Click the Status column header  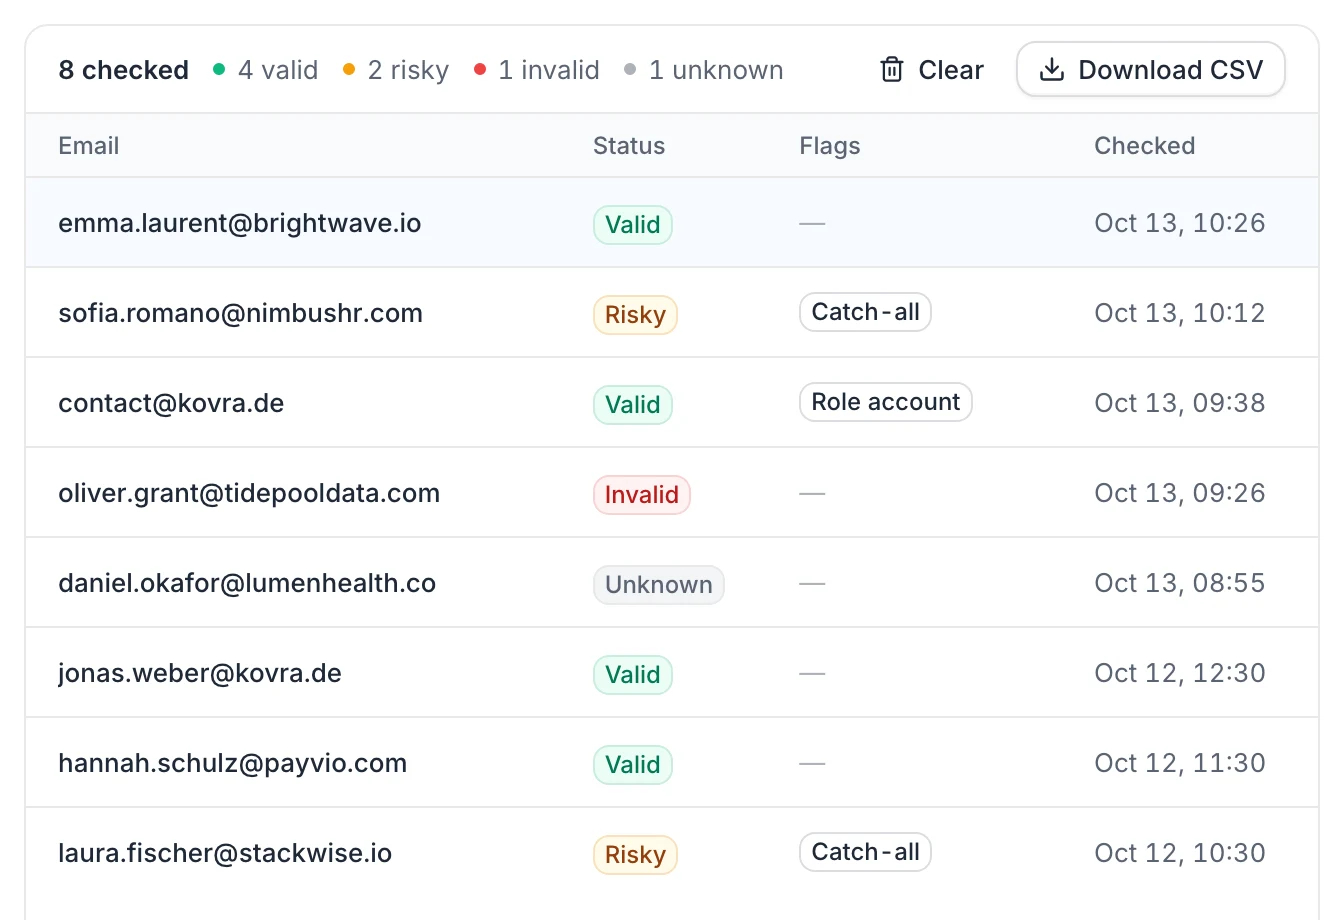[629, 146]
